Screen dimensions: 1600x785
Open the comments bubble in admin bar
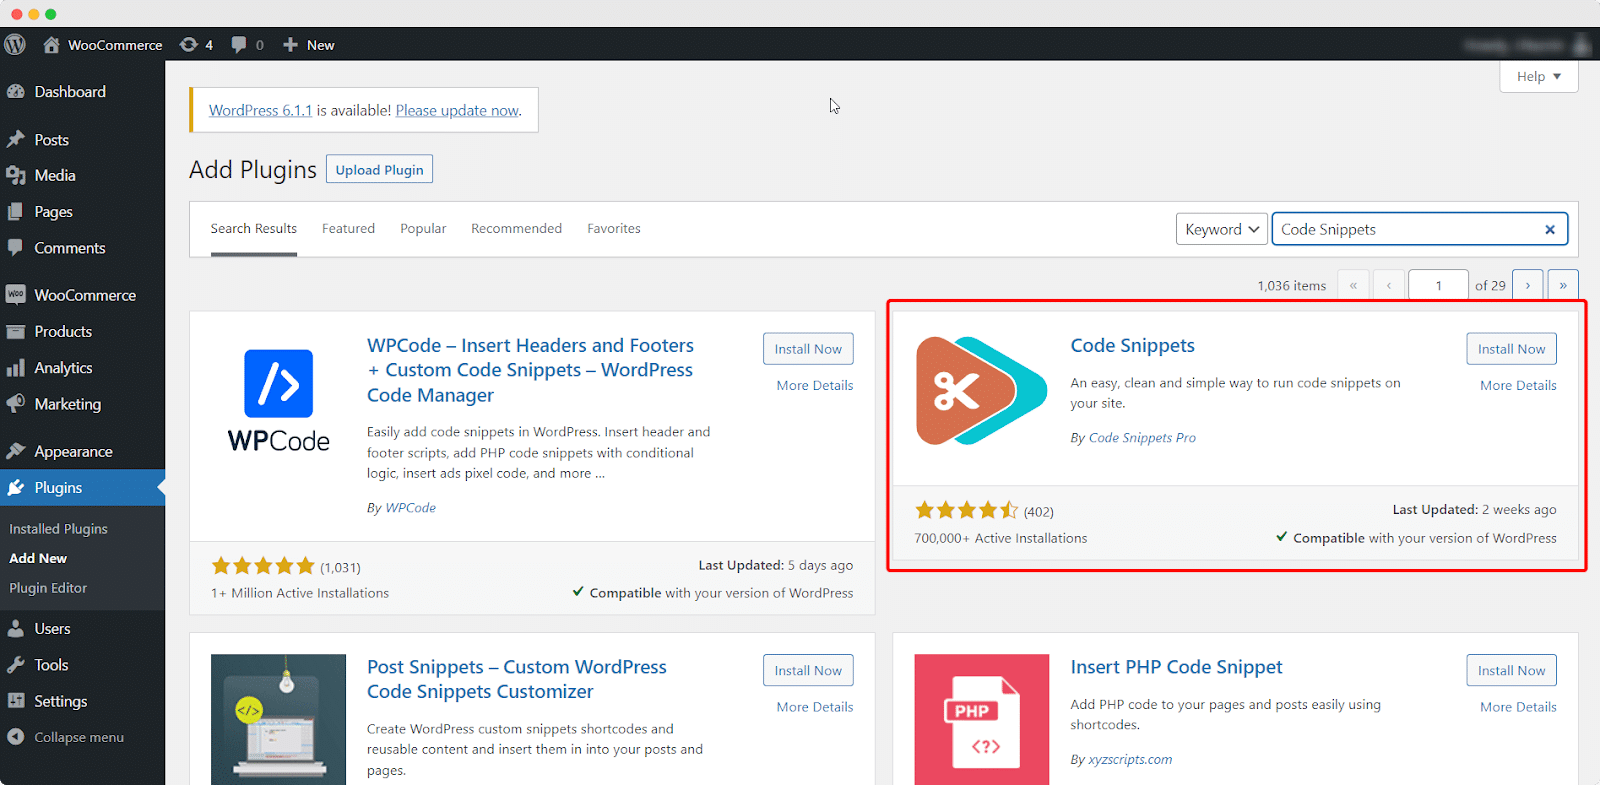pyautogui.click(x=239, y=44)
